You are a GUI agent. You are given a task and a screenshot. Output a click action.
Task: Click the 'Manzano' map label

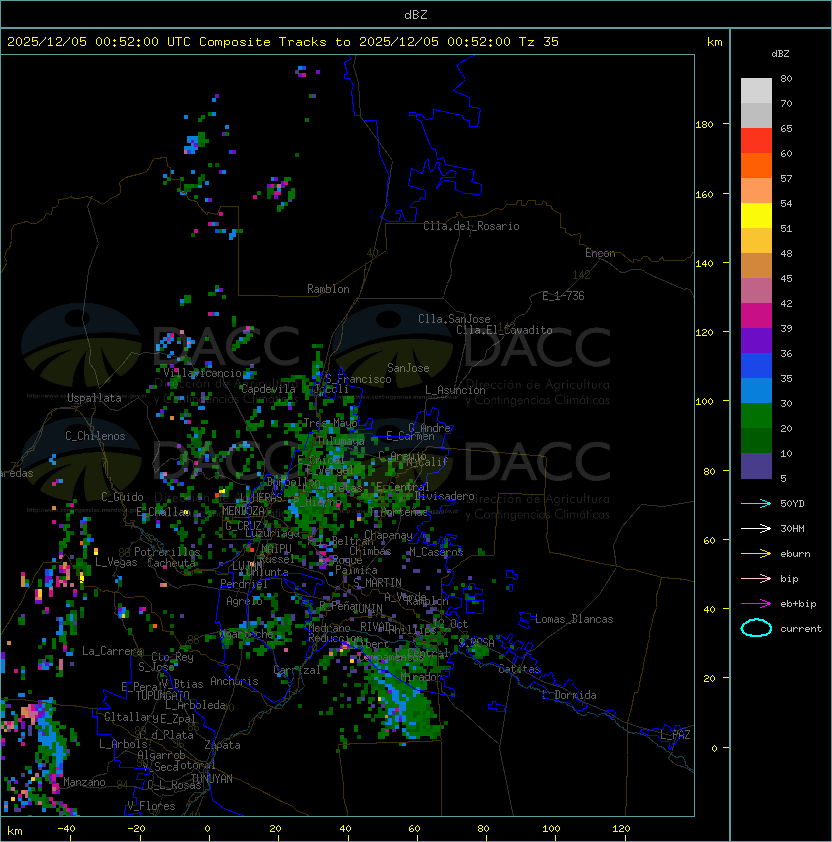coord(84,782)
